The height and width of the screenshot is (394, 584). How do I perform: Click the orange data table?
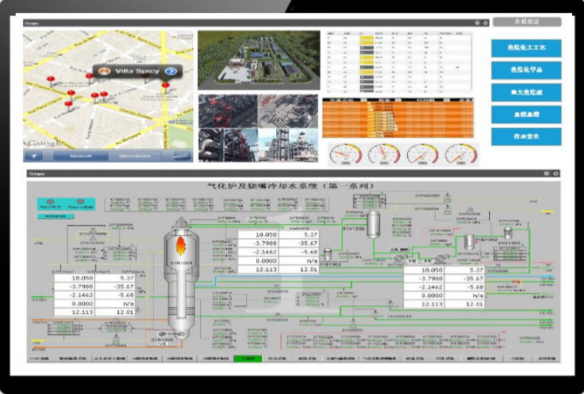398,118
